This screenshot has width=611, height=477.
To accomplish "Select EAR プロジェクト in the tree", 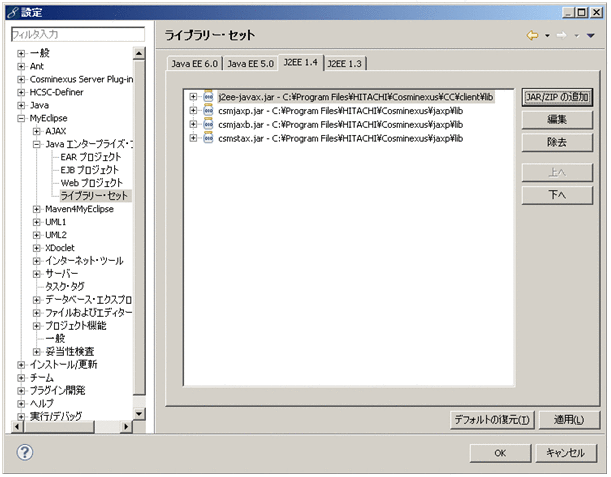I will pyautogui.click(x=91, y=157).
